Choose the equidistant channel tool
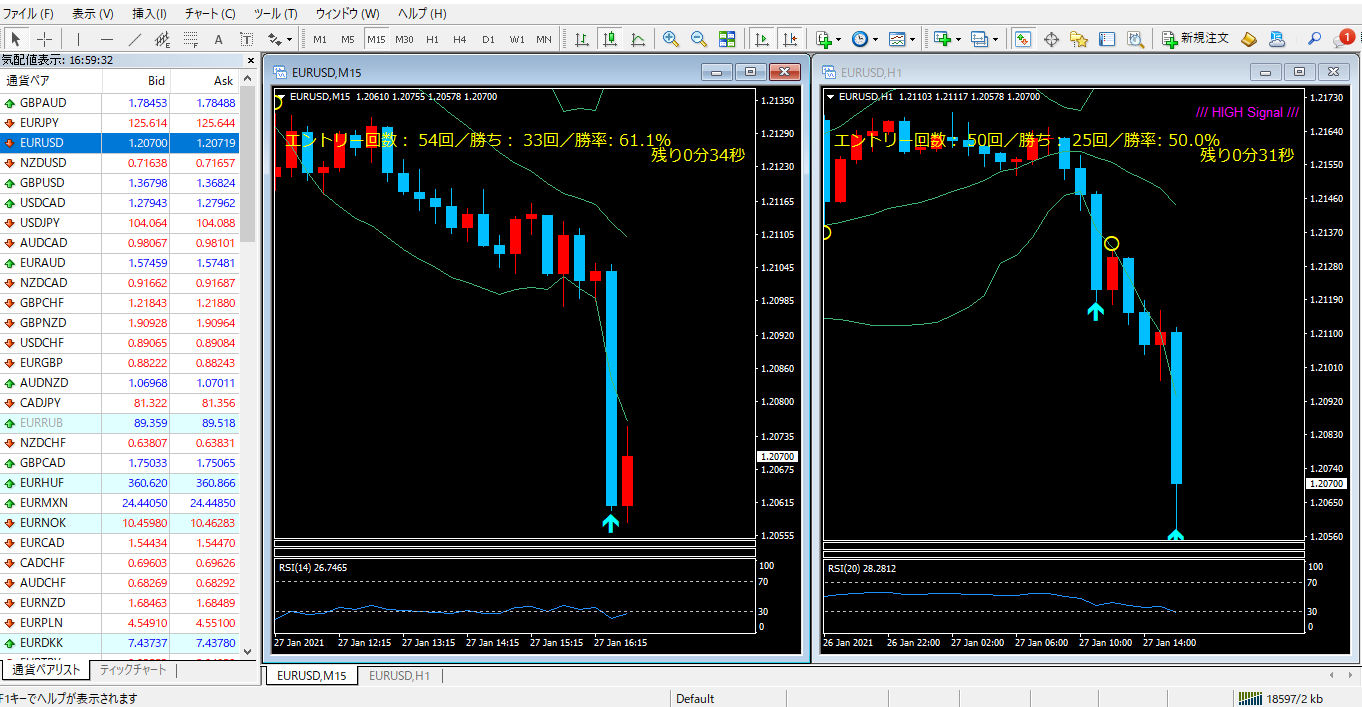This screenshot has height=707, width=1362. (162, 39)
